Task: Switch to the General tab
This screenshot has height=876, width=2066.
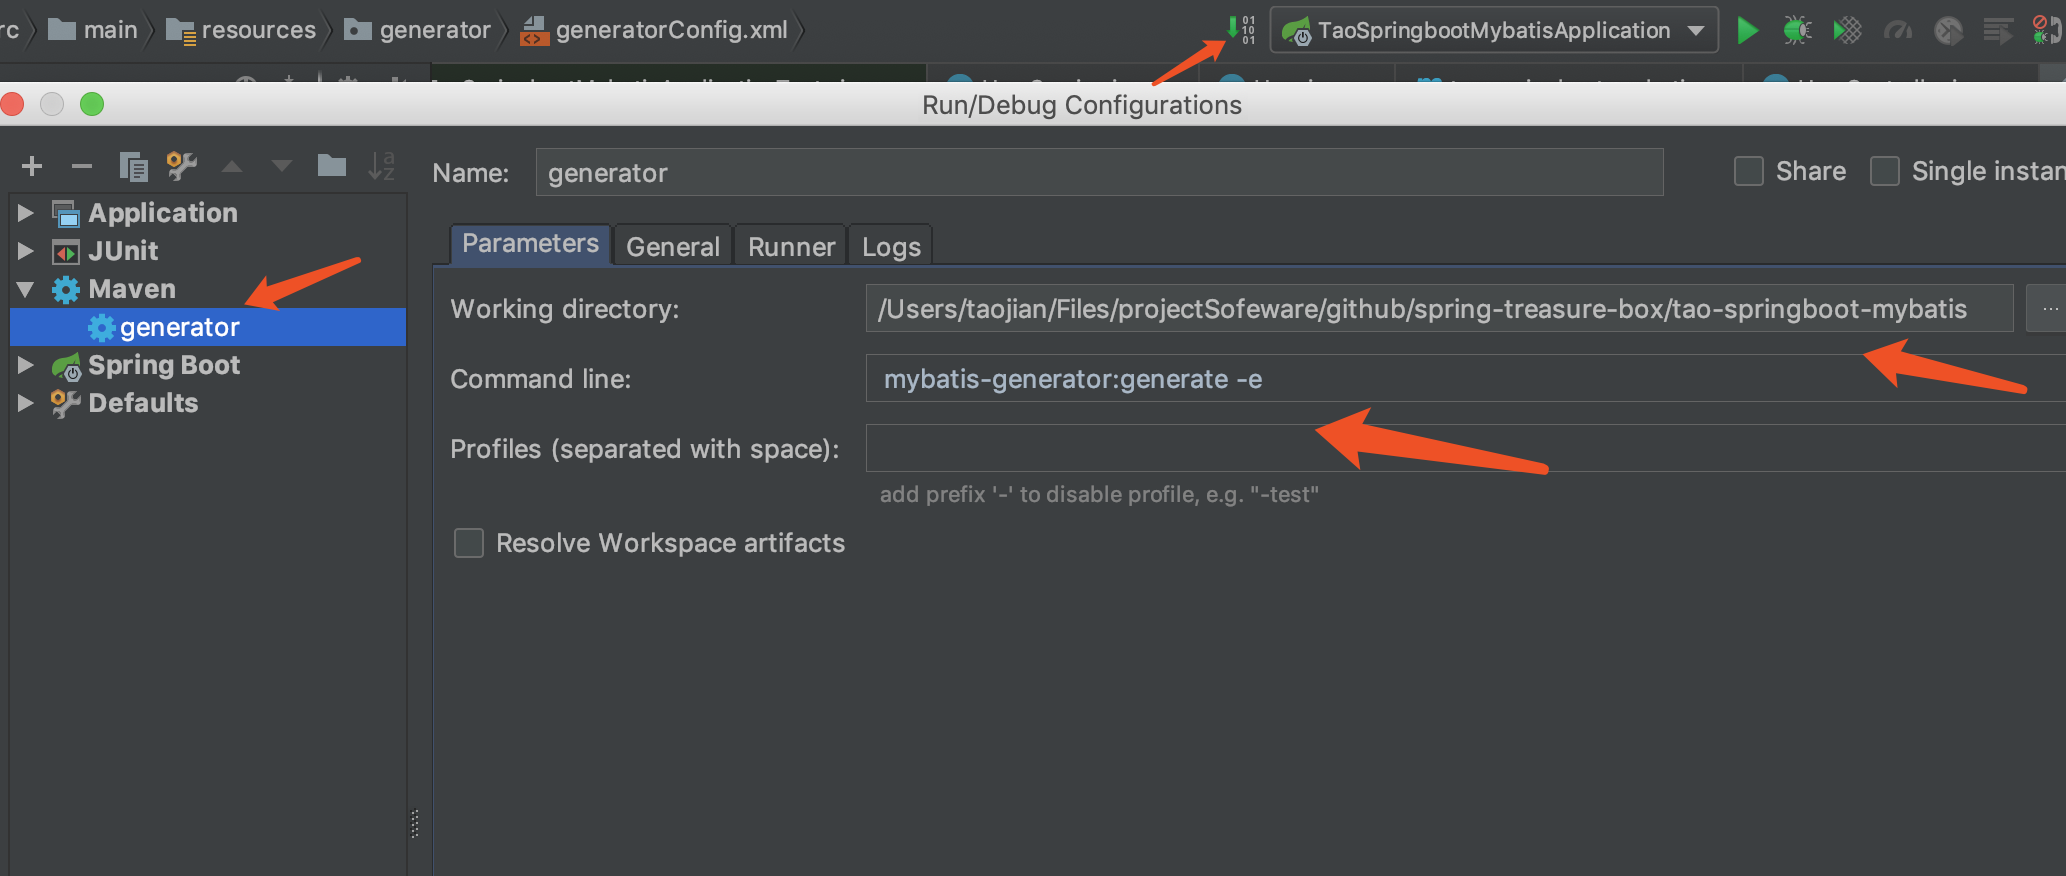Action: click(x=673, y=246)
